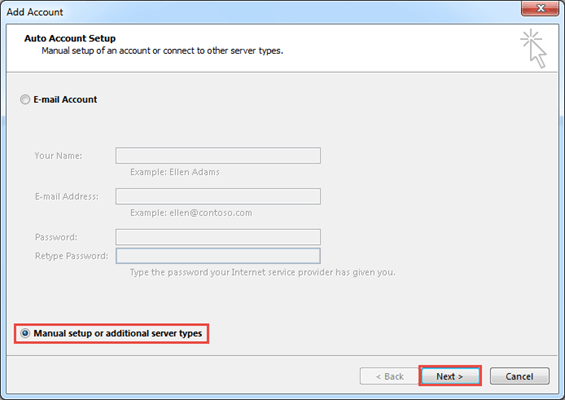Click the Your Name label

point(58,156)
